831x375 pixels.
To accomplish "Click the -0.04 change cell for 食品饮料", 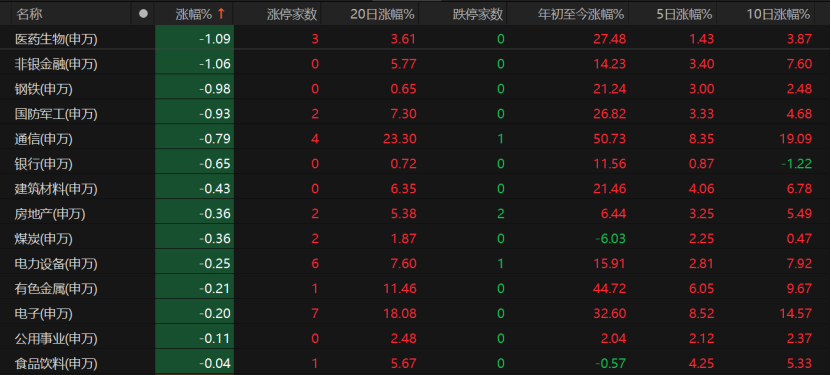I will pyautogui.click(x=195, y=363).
